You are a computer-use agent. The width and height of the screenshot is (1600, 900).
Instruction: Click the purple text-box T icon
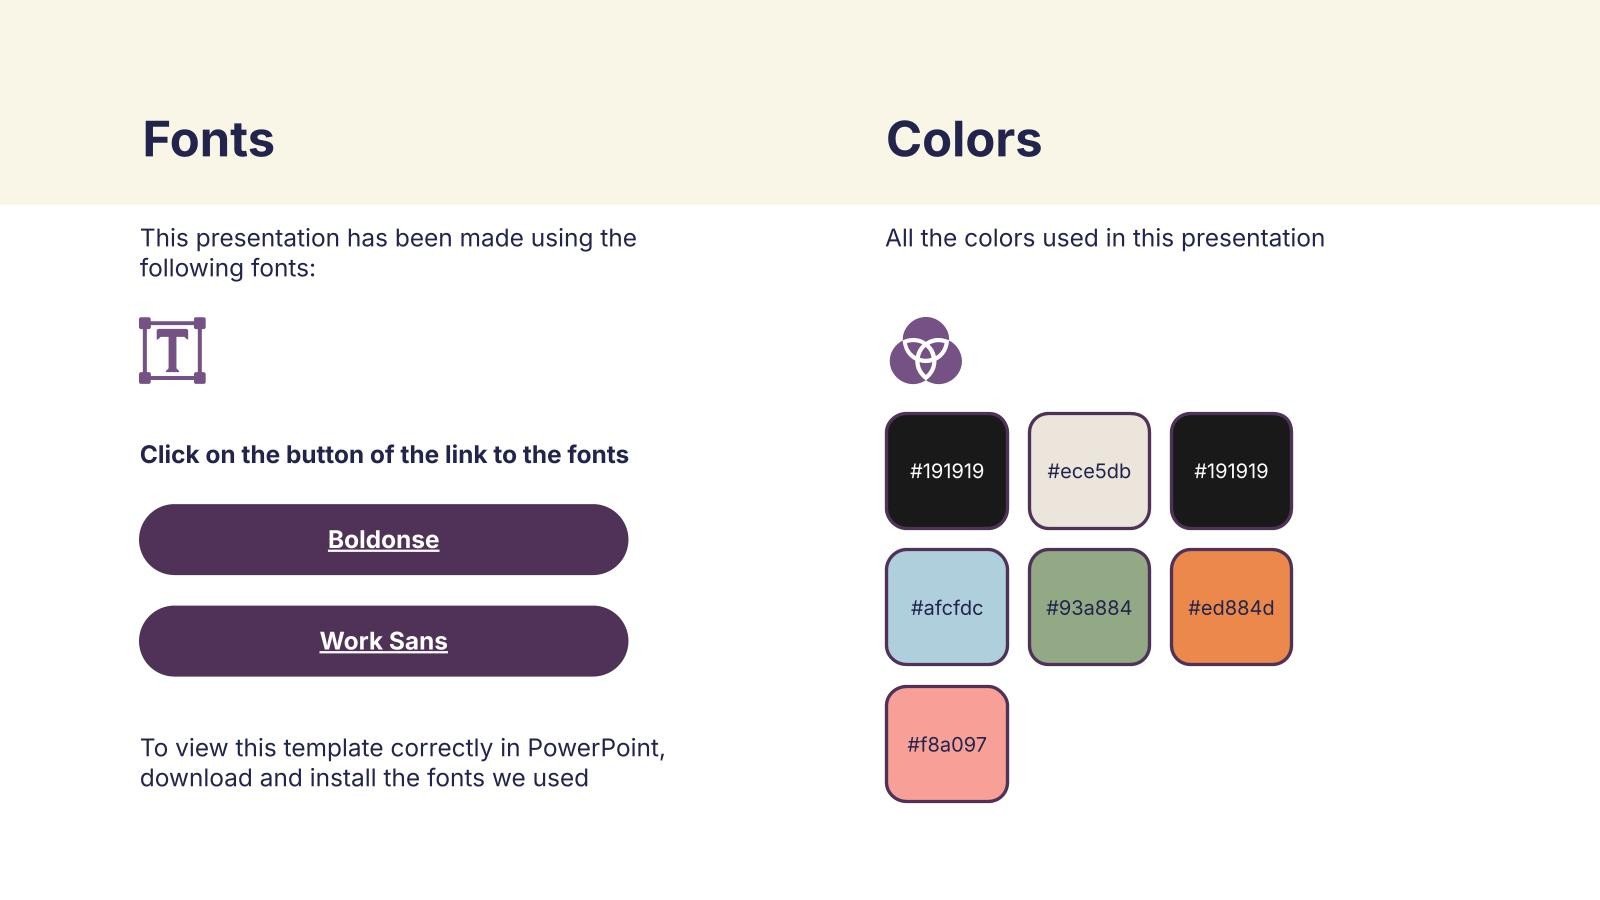(172, 350)
